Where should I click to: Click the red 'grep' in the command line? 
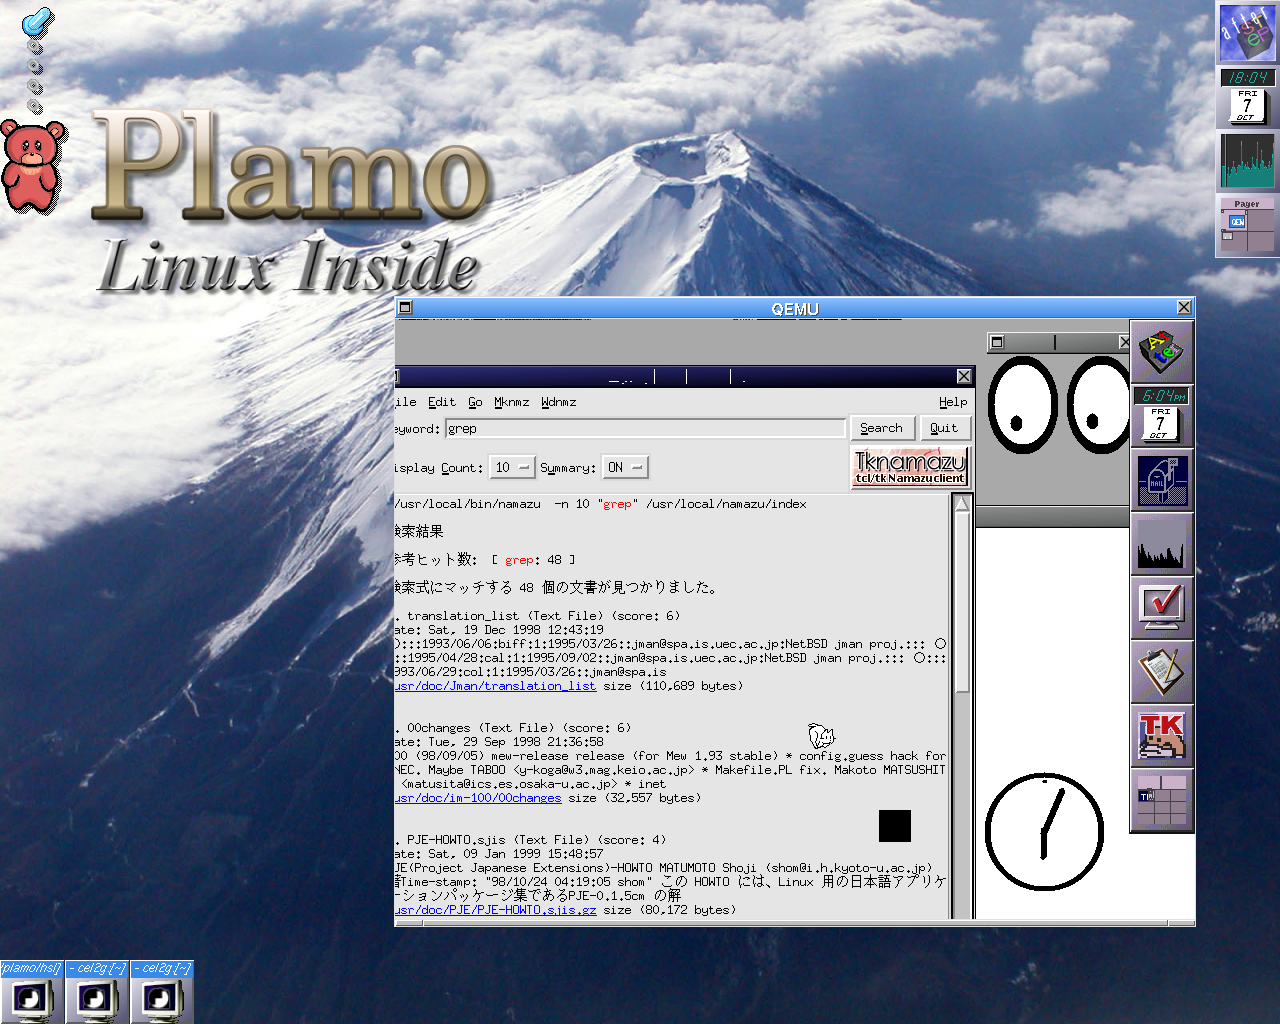(x=617, y=504)
